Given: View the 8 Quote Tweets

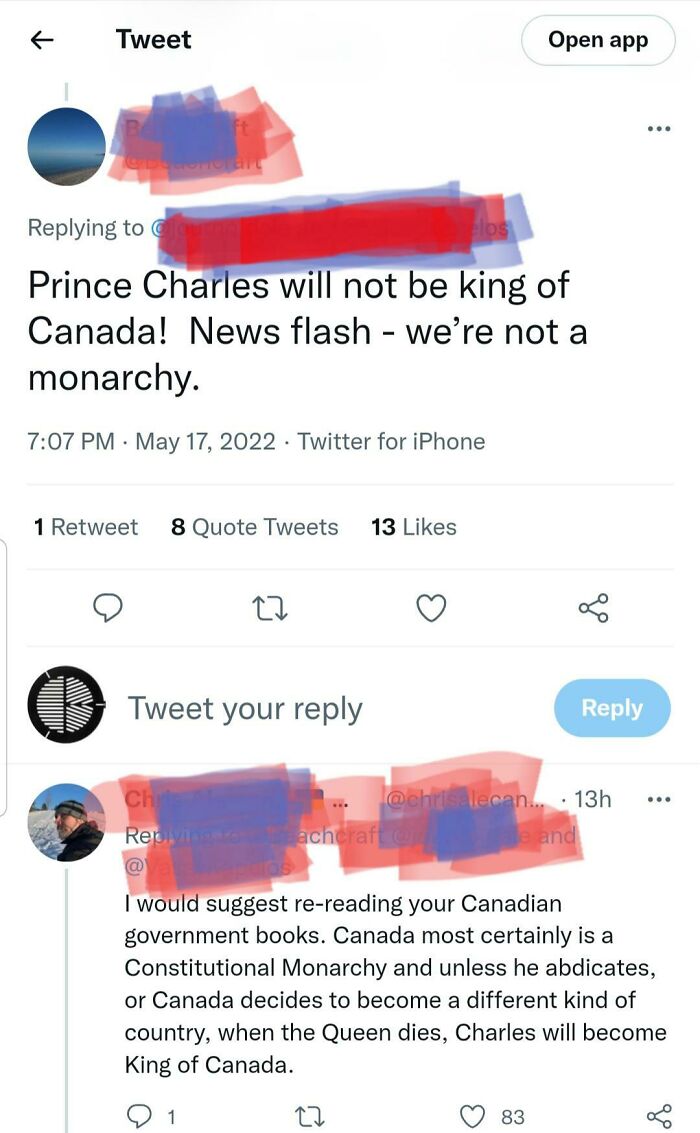Looking at the screenshot, I should click(x=254, y=527).
